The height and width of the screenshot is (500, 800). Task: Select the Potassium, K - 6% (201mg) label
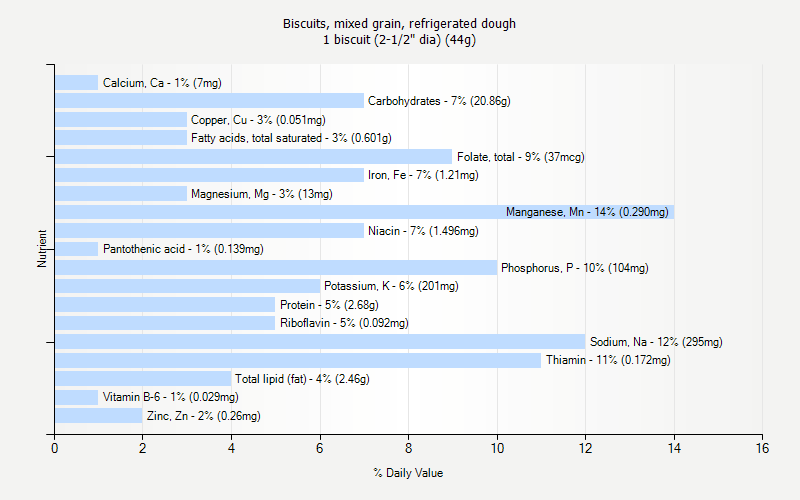[391, 286]
